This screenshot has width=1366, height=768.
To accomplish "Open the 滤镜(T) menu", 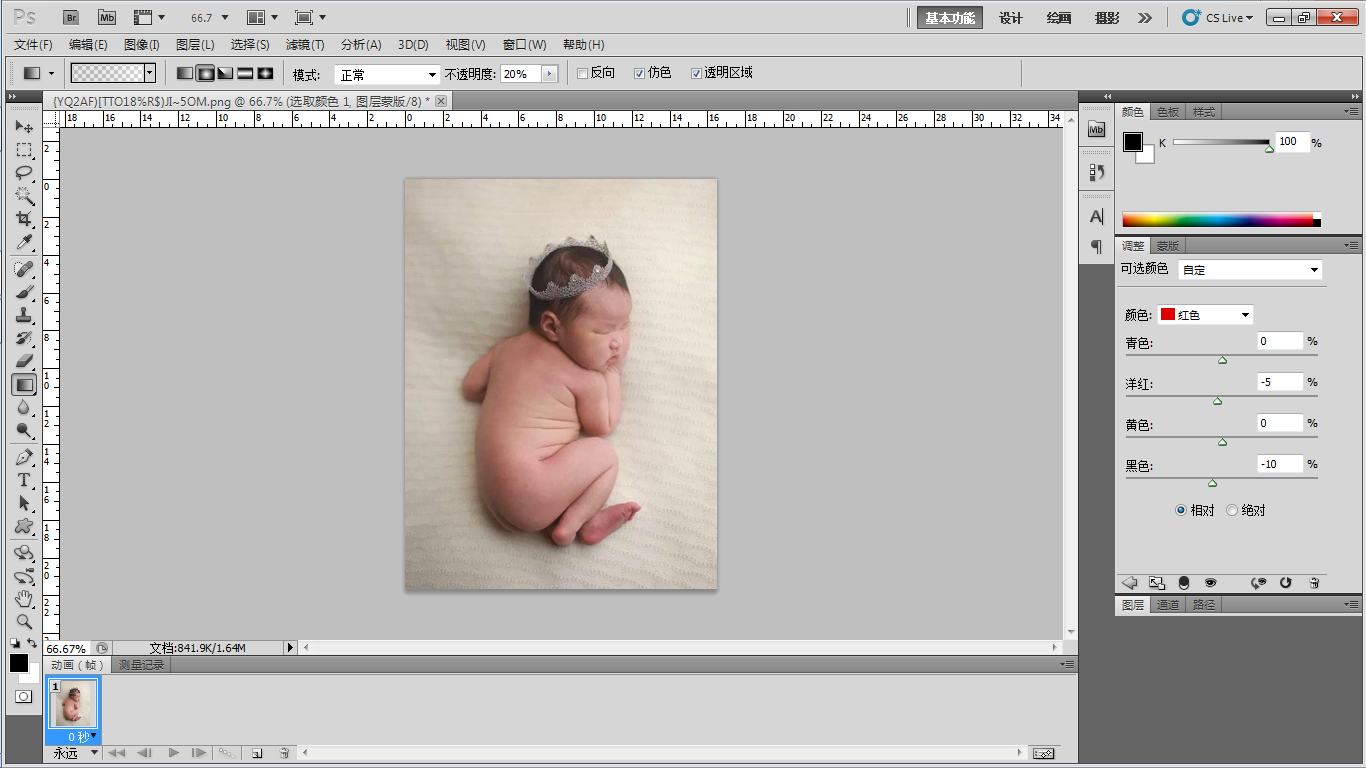I will pos(305,45).
